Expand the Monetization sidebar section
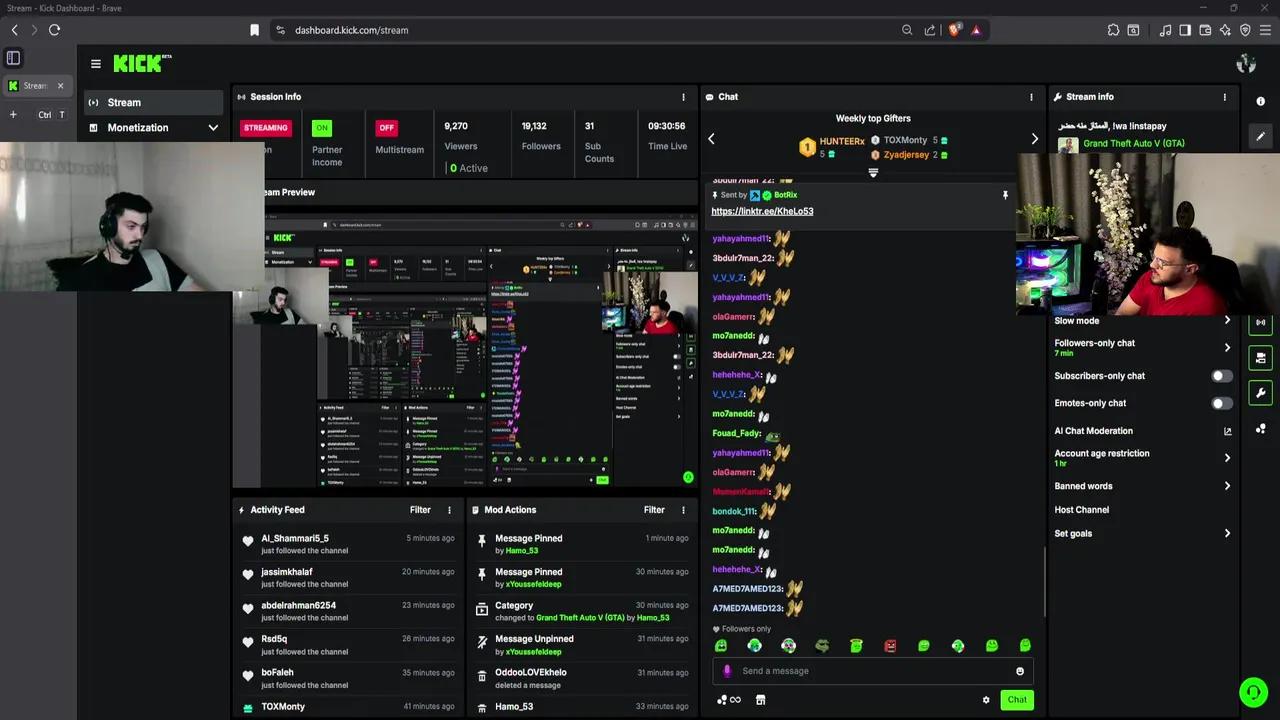1280x720 pixels. coord(212,128)
